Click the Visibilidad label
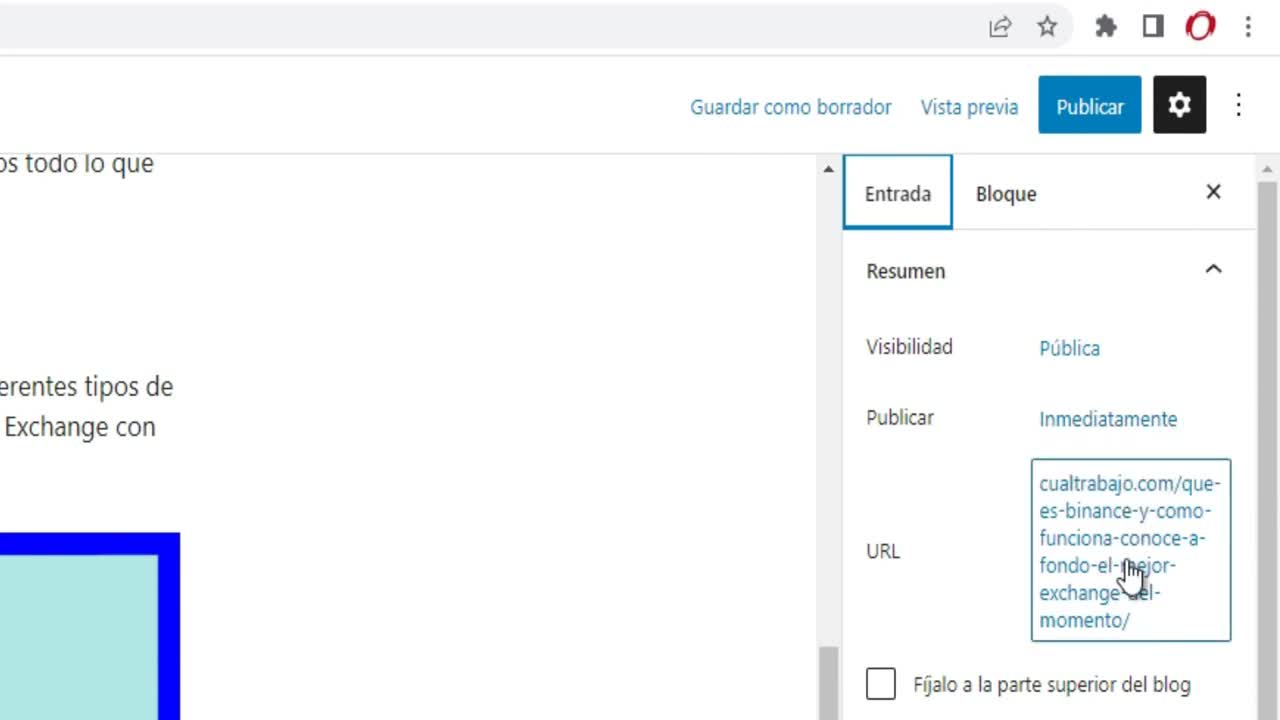The width and height of the screenshot is (1280, 720). coord(909,347)
